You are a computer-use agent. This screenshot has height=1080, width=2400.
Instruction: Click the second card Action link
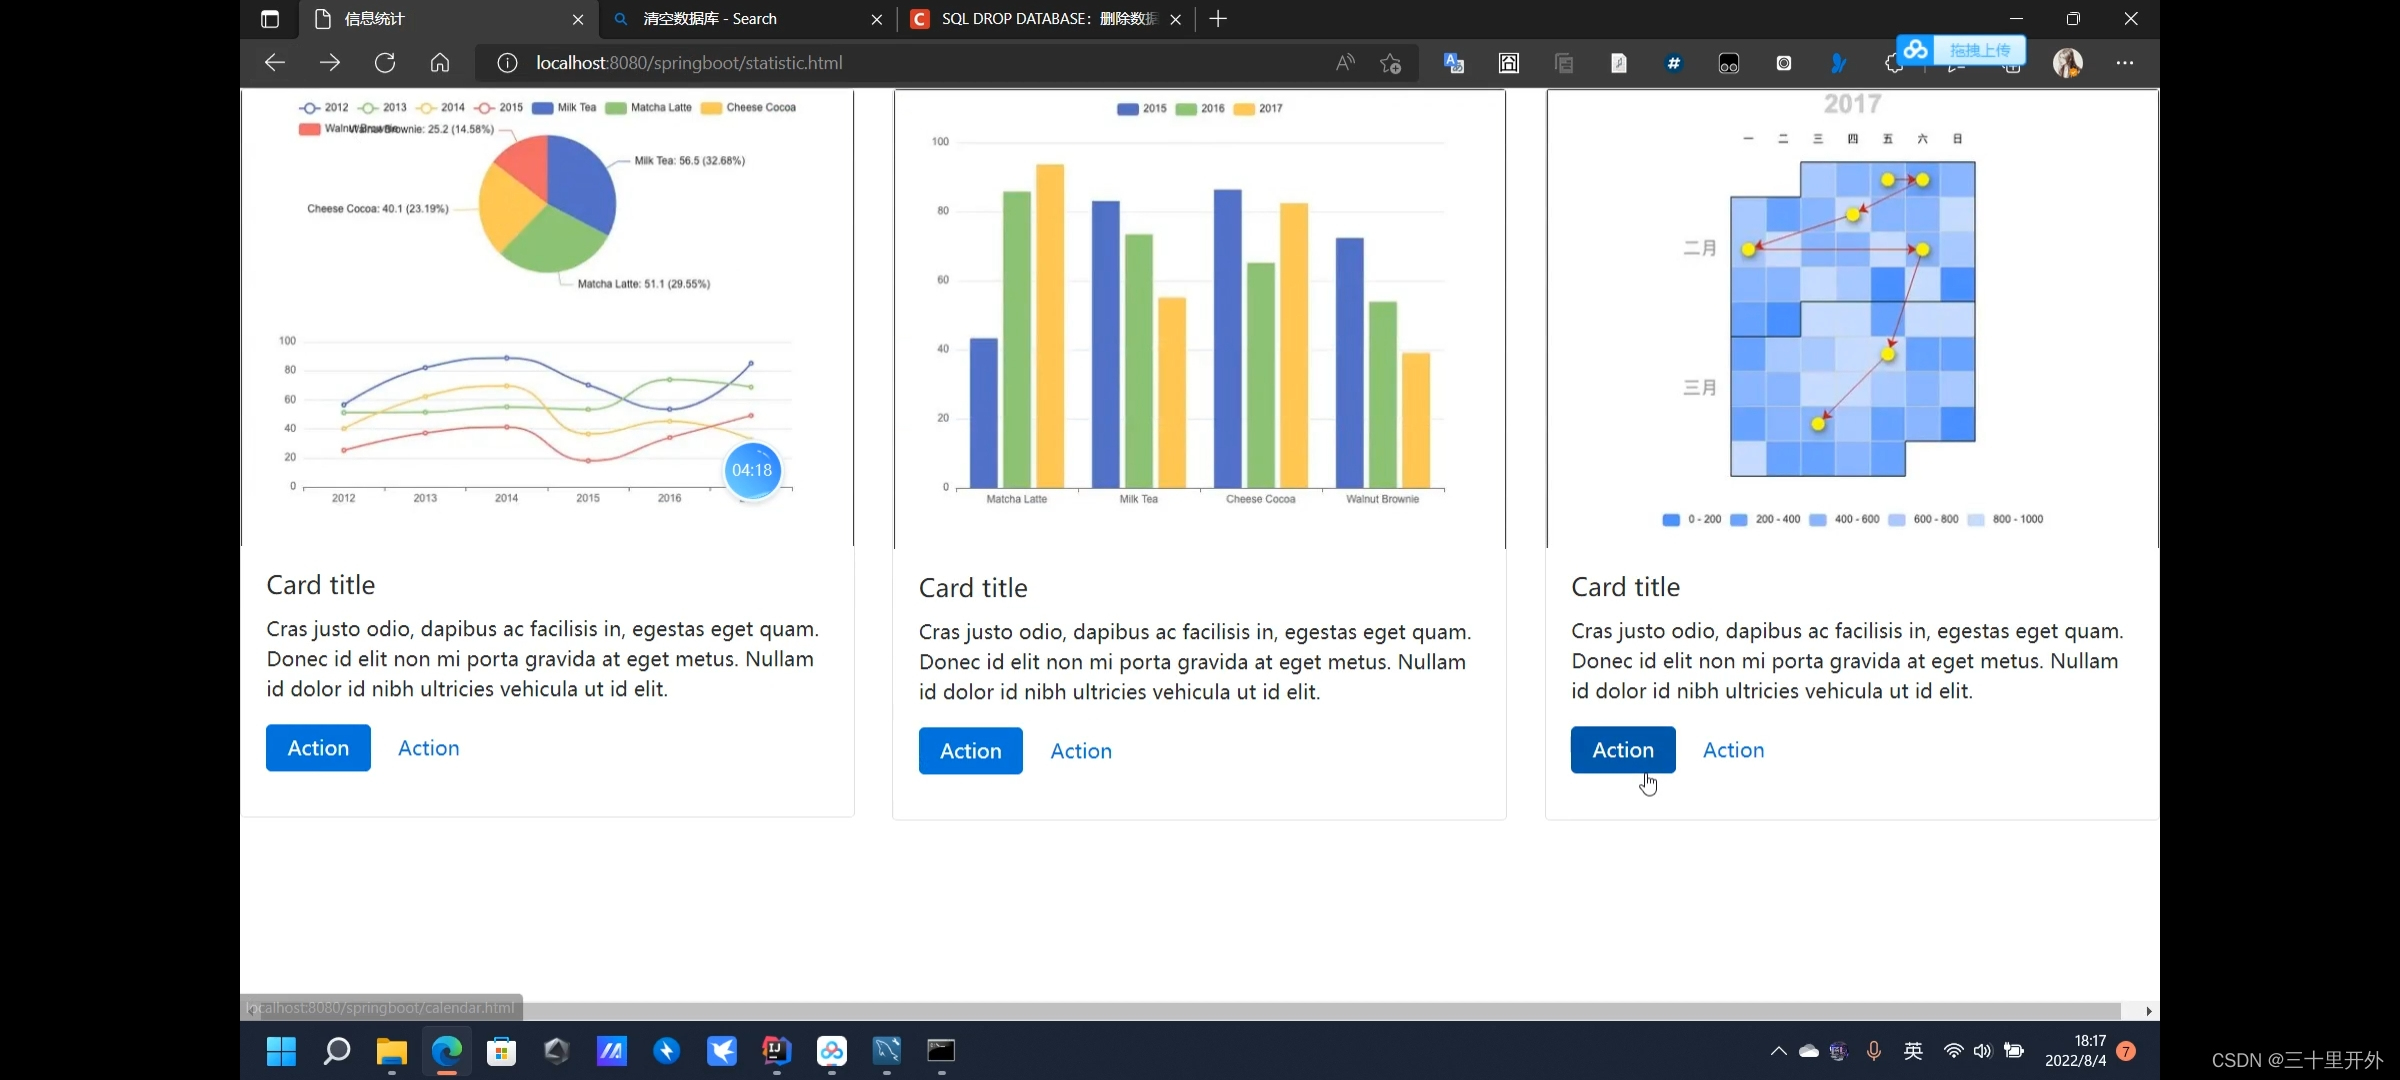coord(1082,750)
